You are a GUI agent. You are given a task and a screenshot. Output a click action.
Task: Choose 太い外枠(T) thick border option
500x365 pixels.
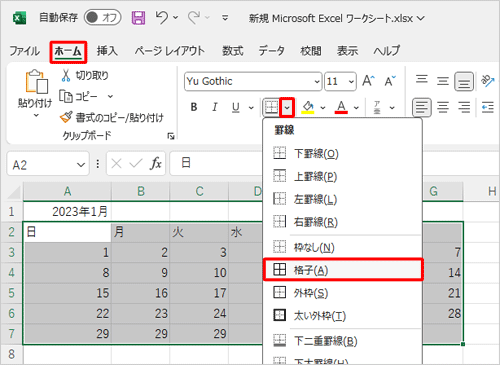[x=342, y=316]
